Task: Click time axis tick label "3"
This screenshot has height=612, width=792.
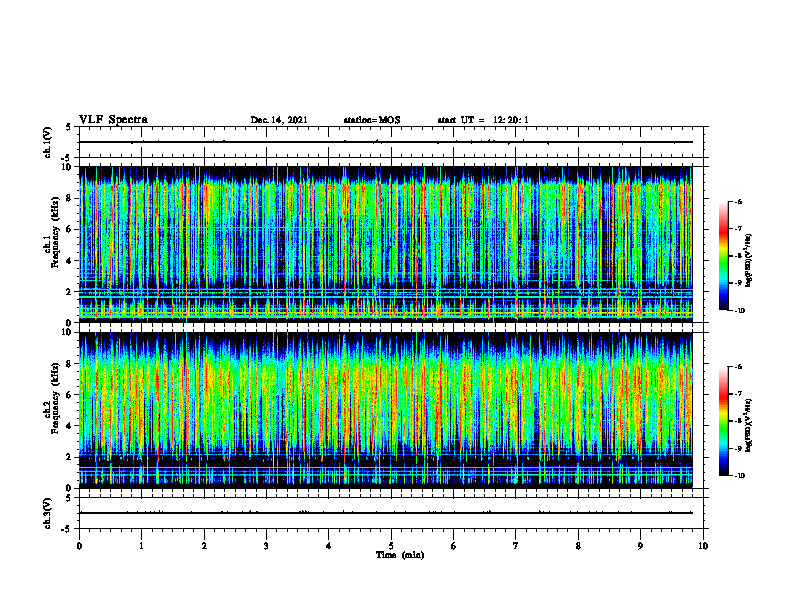Action: coord(266,546)
